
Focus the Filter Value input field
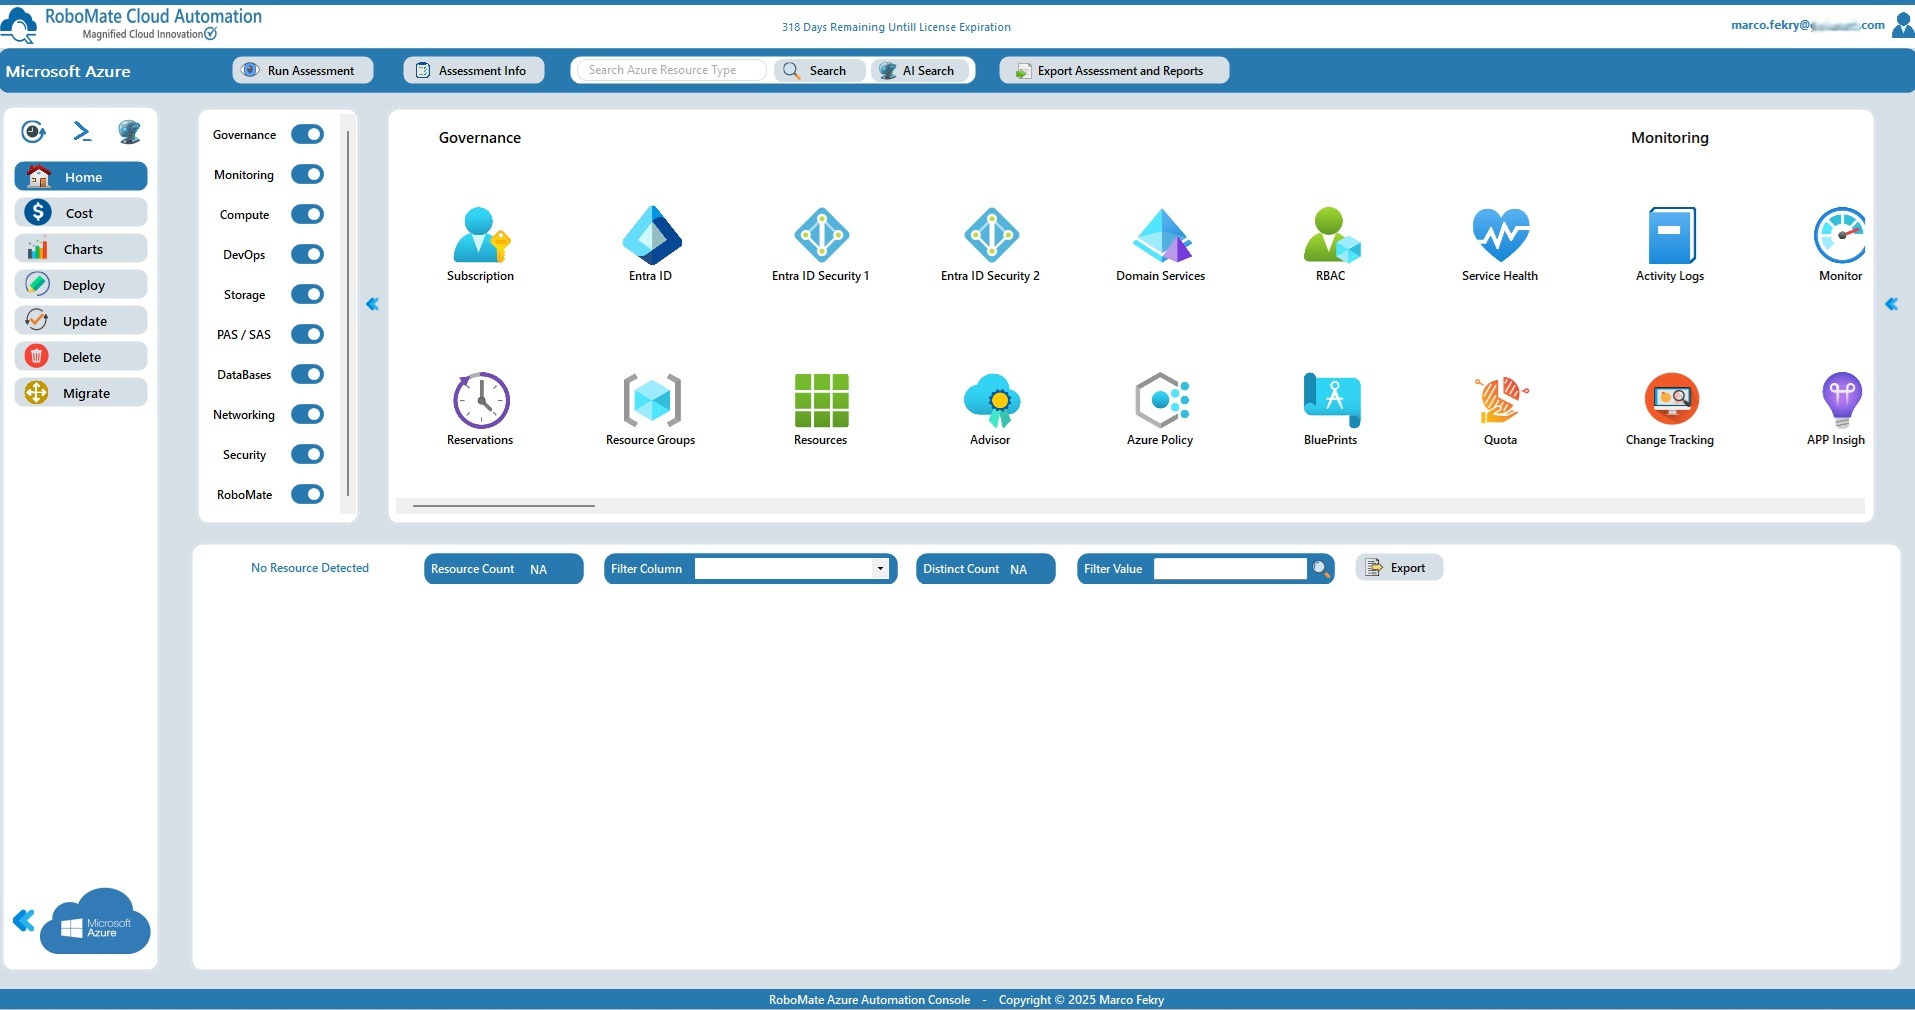point(1230,569)
